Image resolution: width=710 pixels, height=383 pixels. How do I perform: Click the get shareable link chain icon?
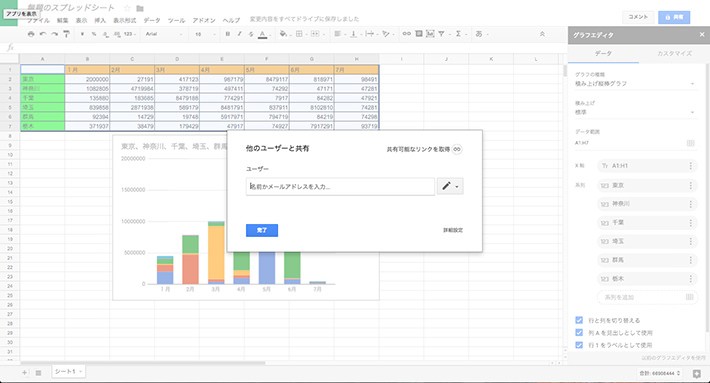point(457,149)
